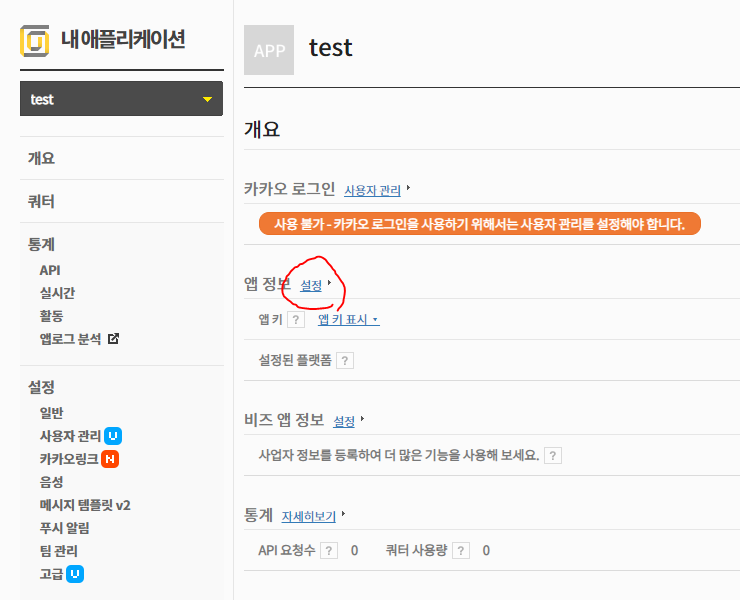Click the API 요청수 label
740x600 pixels.
[x=286, y=550]
